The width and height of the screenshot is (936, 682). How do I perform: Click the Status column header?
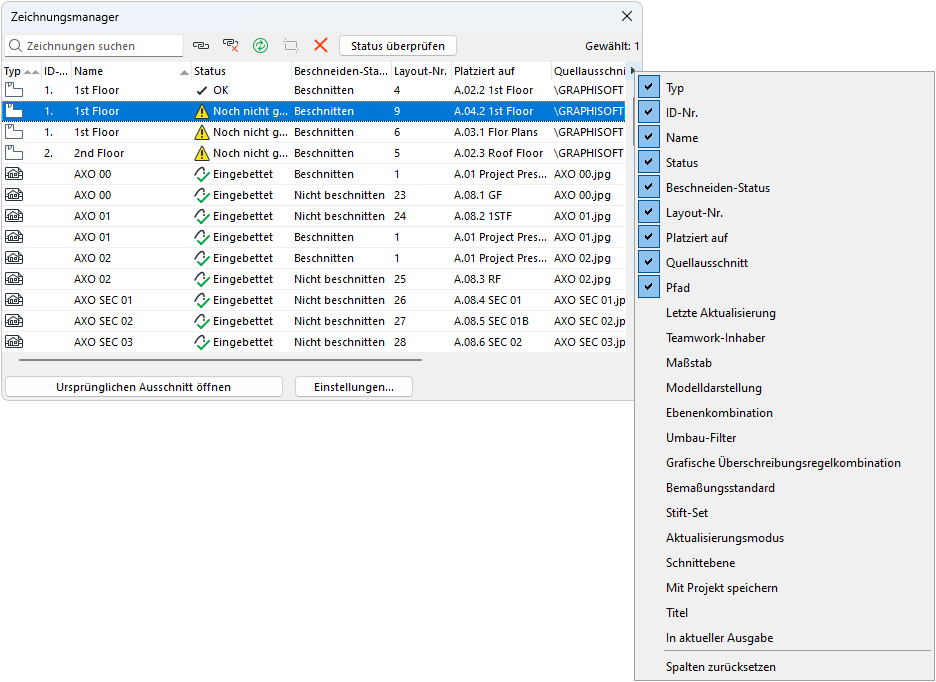tap(241, 71)
